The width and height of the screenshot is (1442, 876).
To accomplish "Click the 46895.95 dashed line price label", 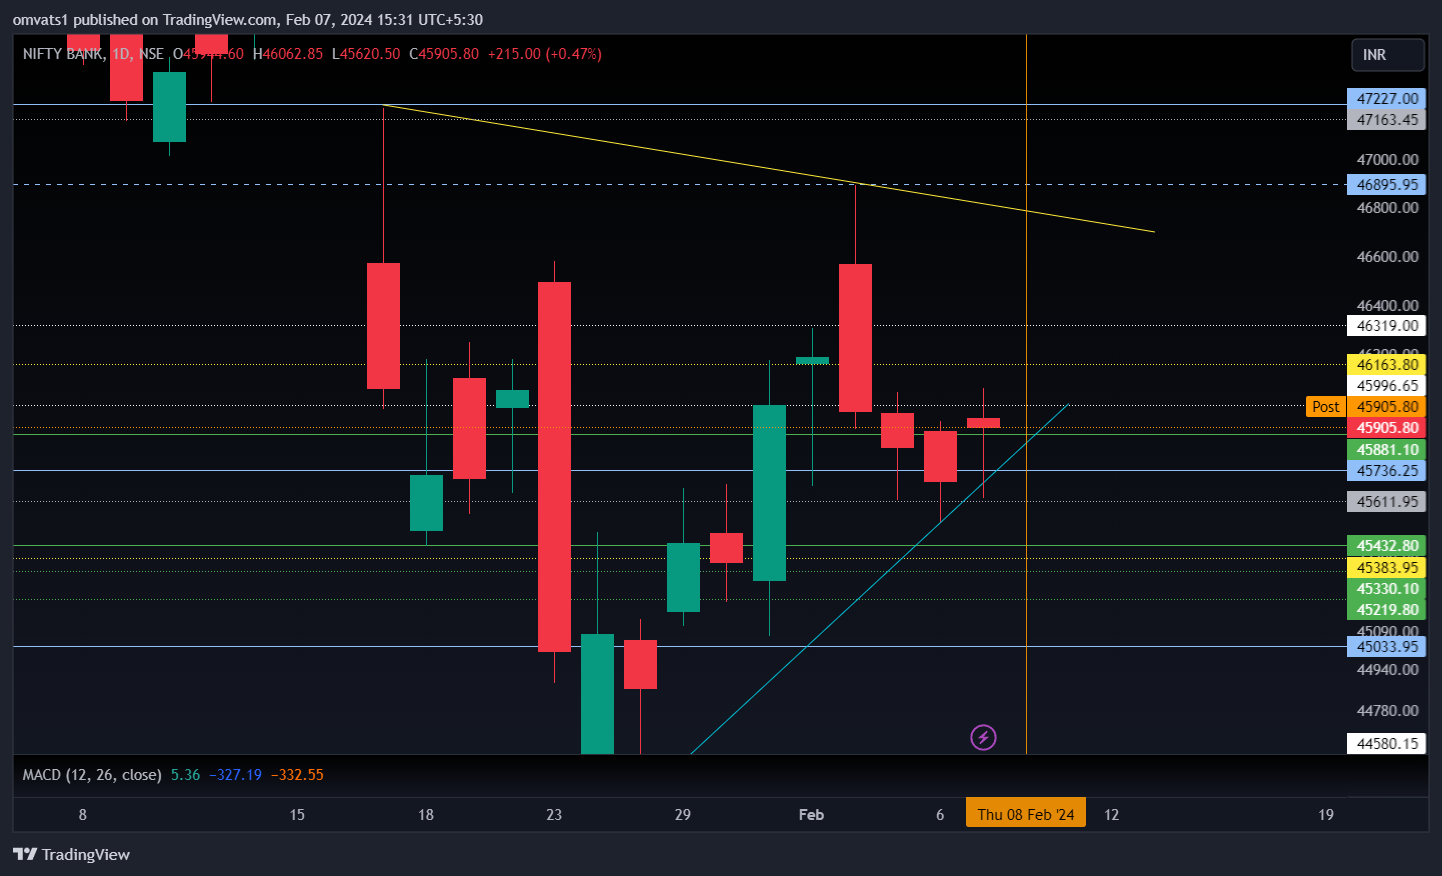I will click(1387, 184).
